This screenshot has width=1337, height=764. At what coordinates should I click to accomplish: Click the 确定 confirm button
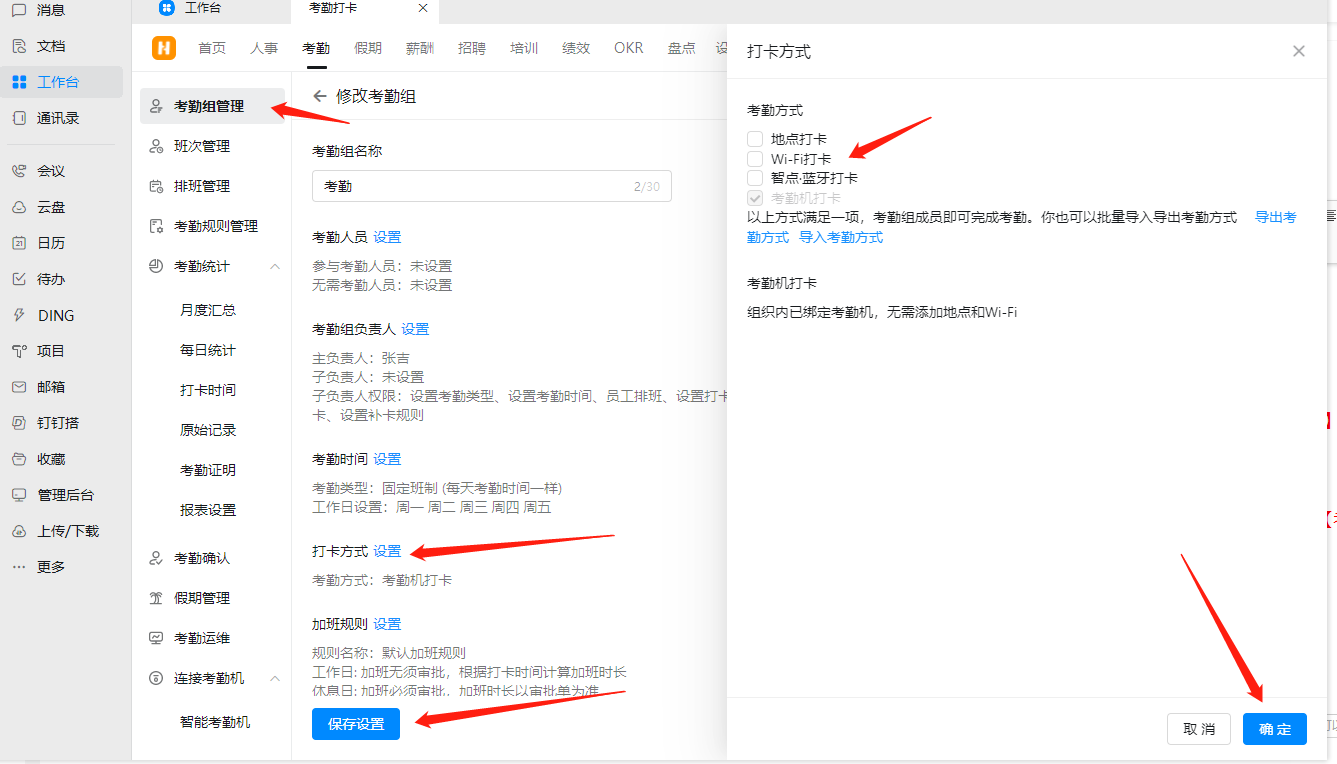(x=1274, y=729)
